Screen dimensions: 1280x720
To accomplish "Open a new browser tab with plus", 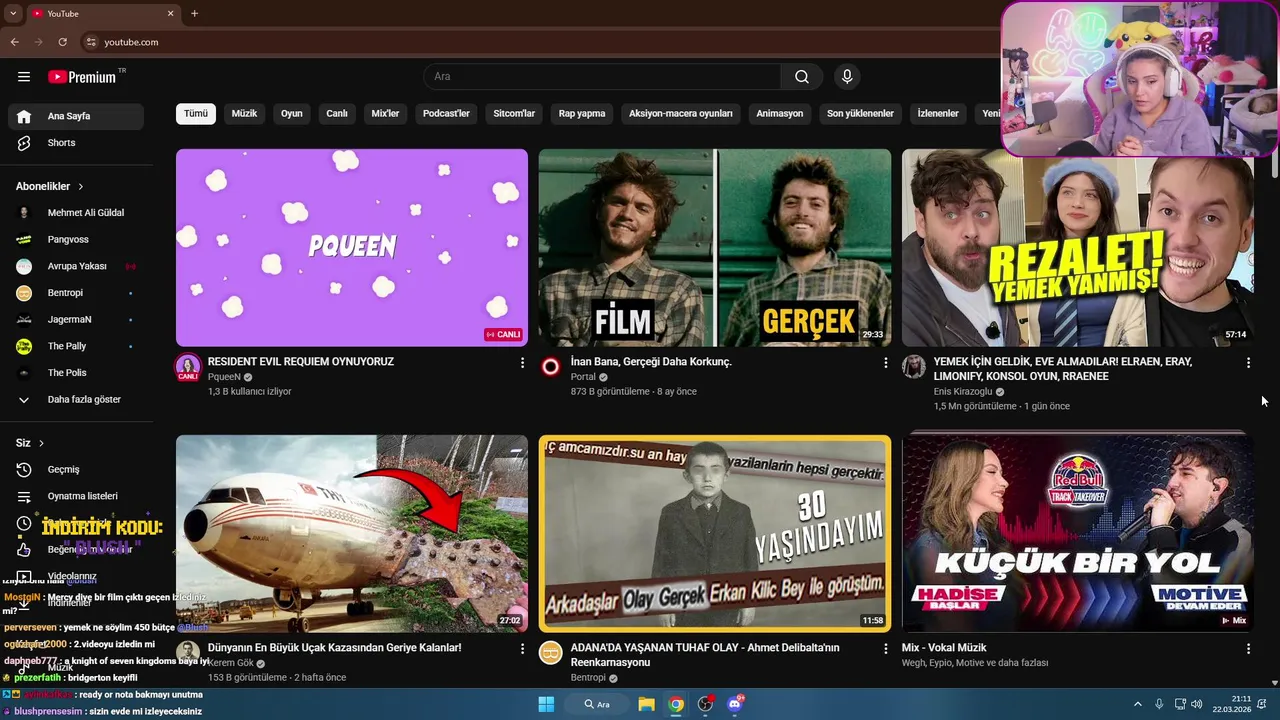I will [x=194, y=13].
